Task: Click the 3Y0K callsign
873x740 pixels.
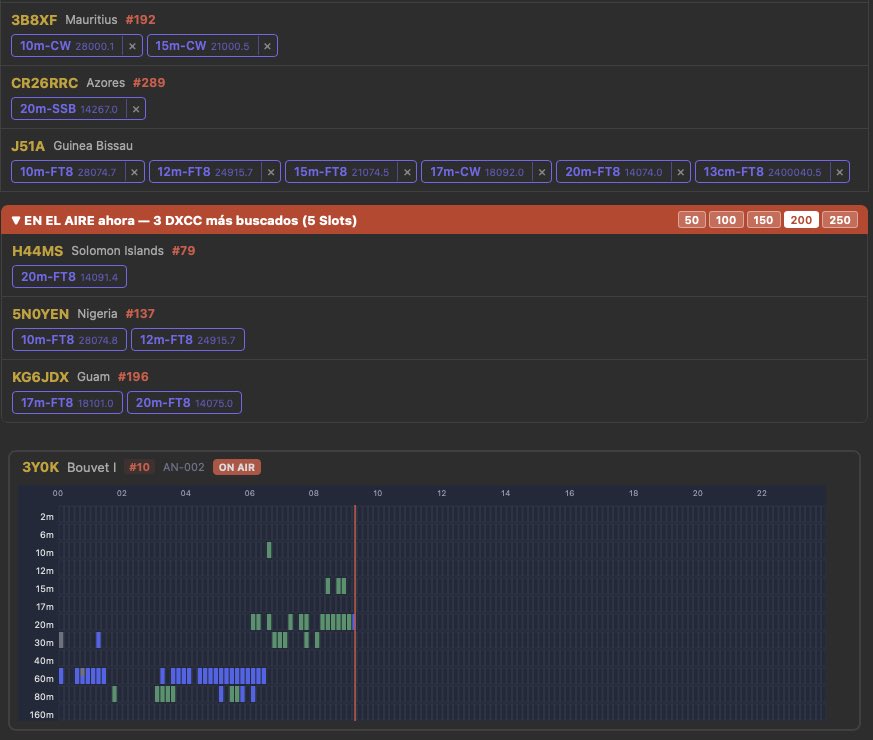Action: pos(40,467)
